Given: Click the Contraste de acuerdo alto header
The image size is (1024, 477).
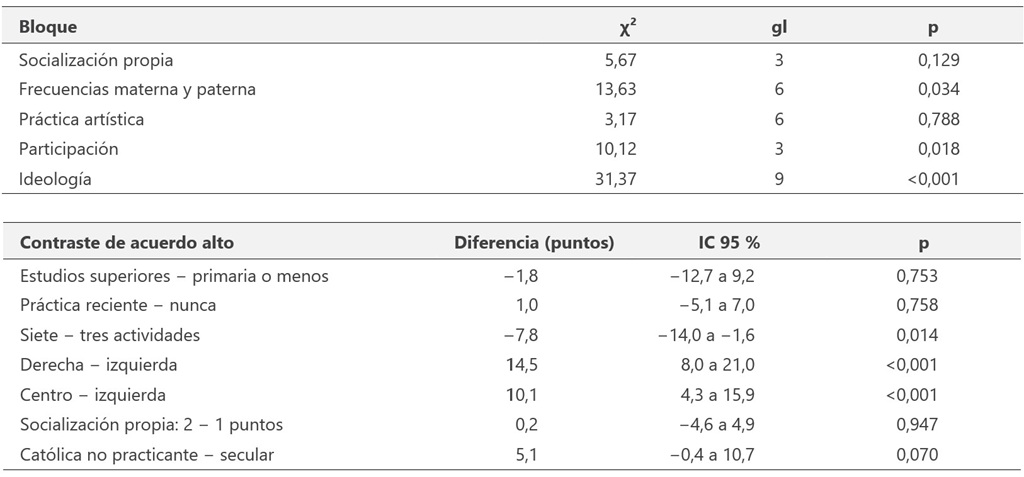Looking at the screenshot, I should (x=127, y=243).
